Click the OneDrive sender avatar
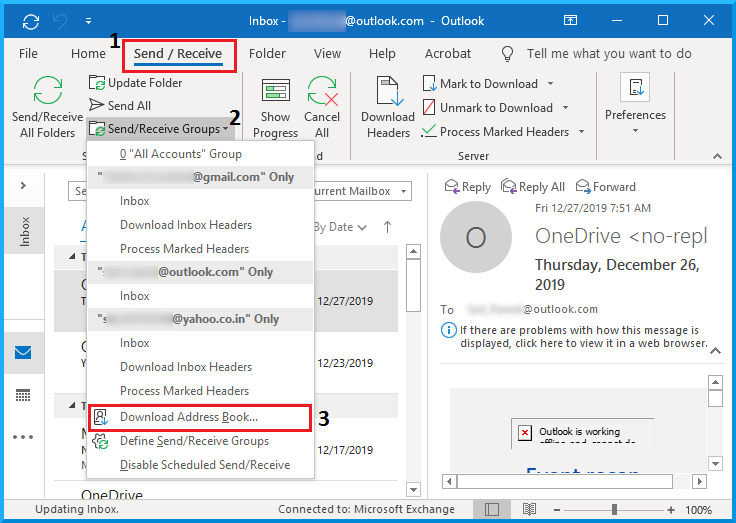This screenshot has height=523, width=736. point(475,237)
